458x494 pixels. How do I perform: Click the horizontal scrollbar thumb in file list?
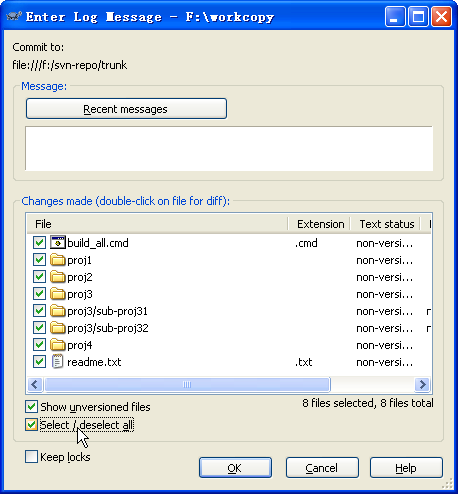click(187, 384)
